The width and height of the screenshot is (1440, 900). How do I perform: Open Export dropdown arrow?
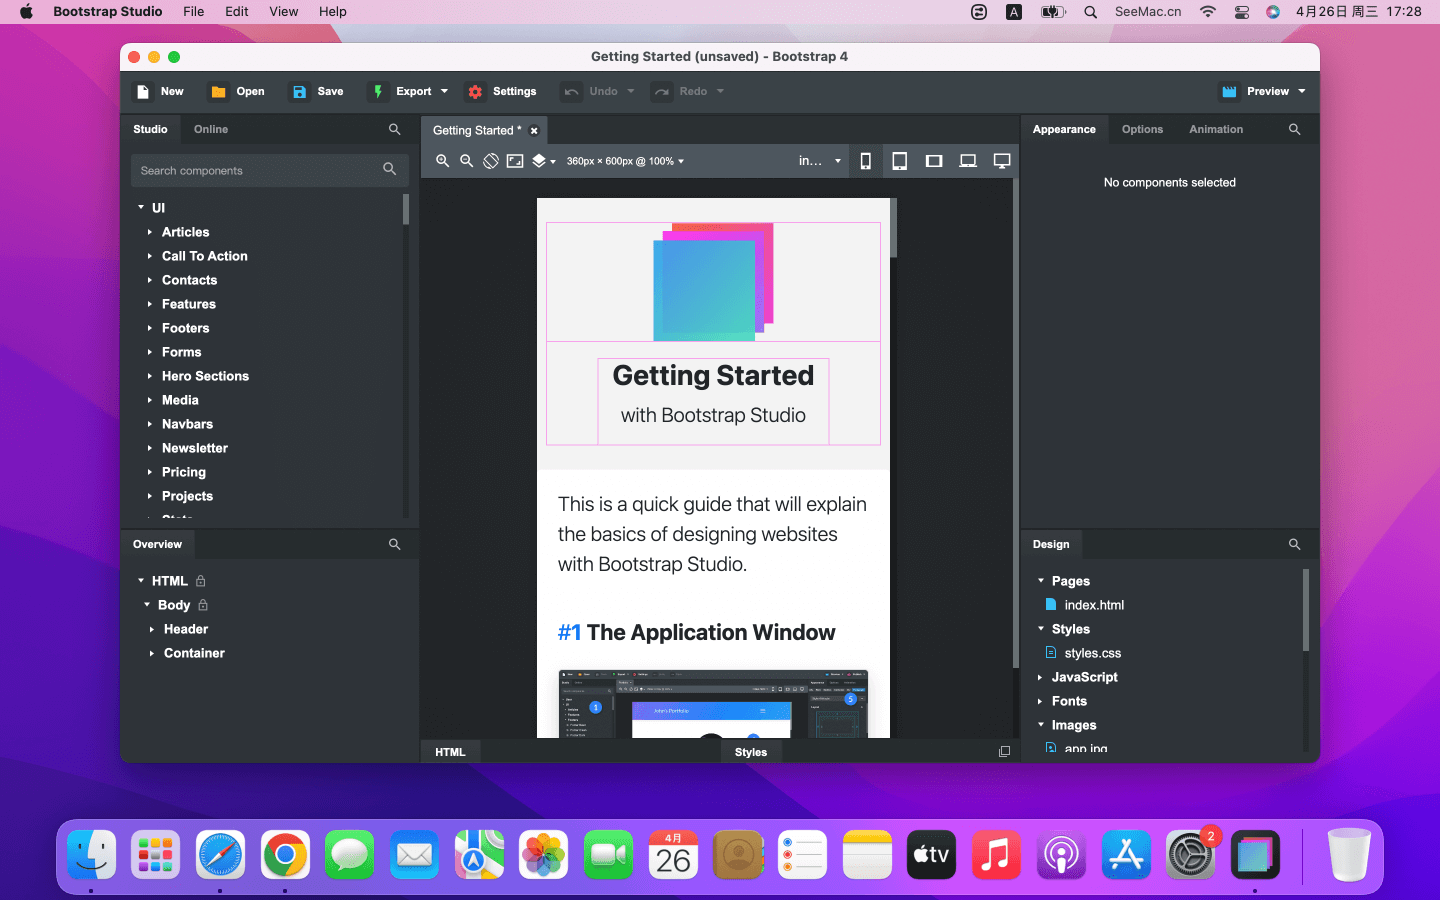click(x=444, y=91)
